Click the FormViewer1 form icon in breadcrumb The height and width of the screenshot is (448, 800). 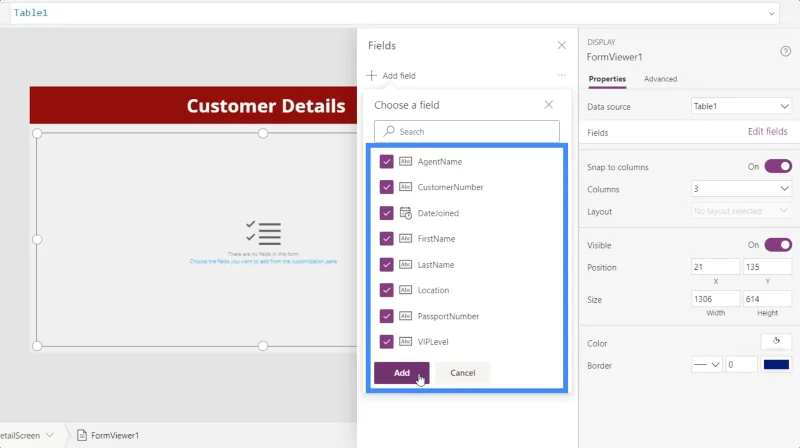(82, 435)
